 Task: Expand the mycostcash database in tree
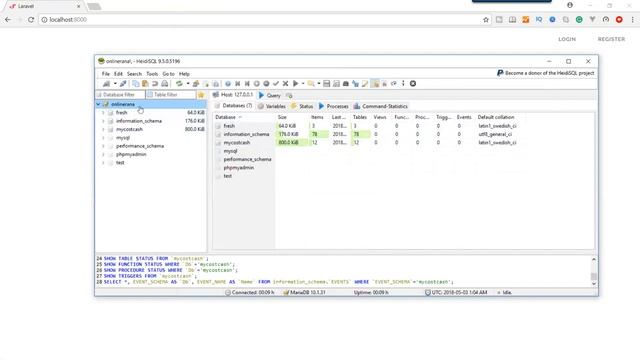click(103, 129)
